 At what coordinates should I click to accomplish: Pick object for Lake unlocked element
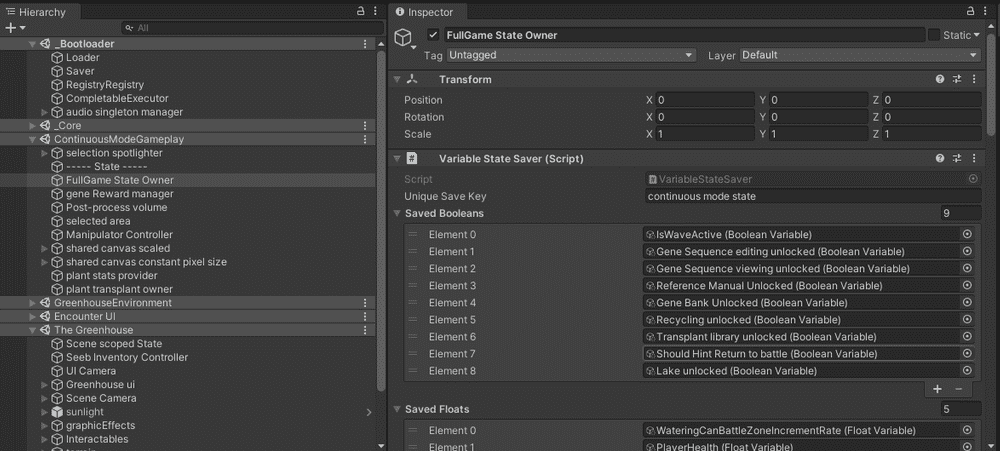pos(967,371)
